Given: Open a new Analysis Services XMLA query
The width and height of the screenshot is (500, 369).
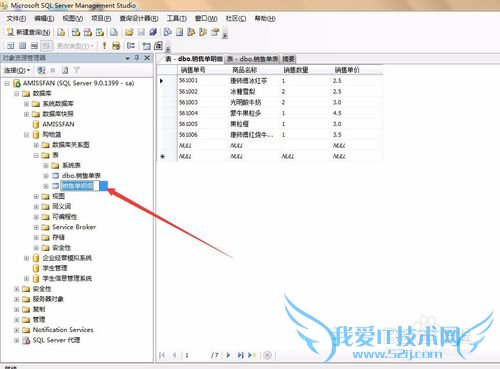Looking at the screenshot, I should 100,32.
